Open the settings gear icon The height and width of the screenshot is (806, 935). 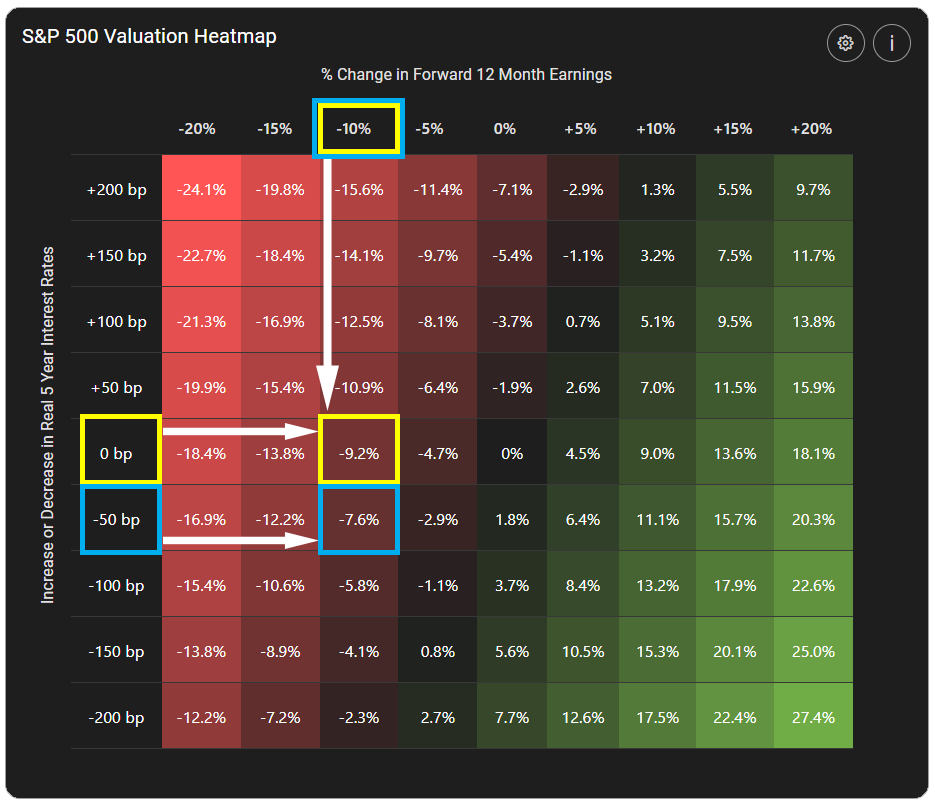pos(845,43)
